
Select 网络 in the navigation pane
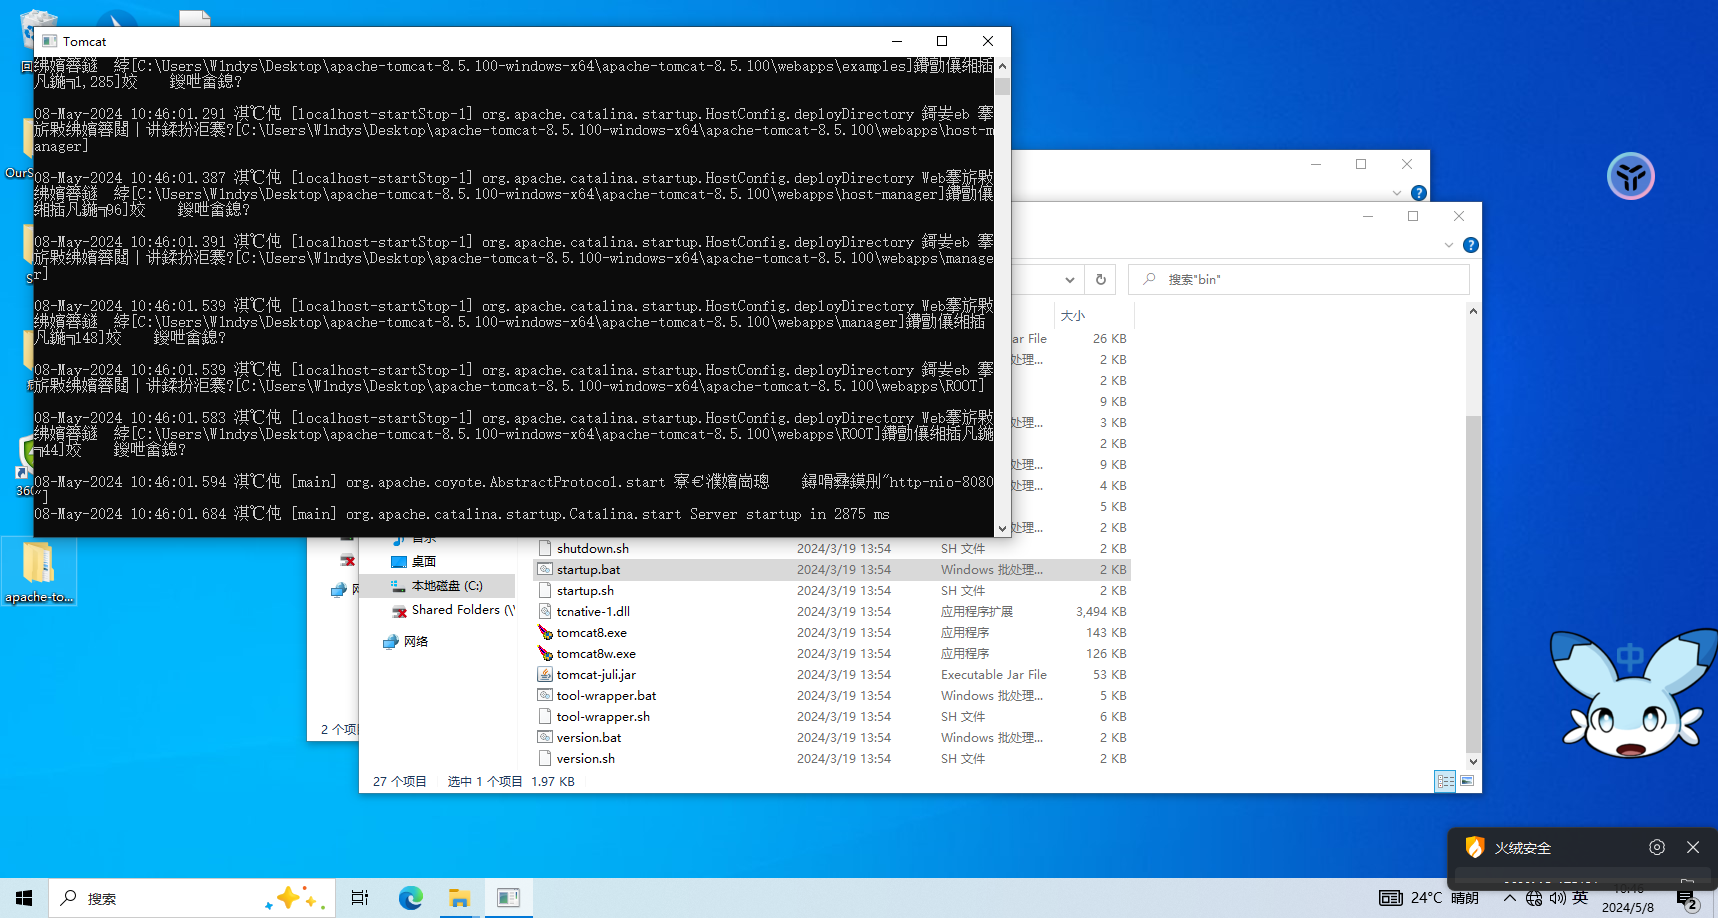click(415, 642)
